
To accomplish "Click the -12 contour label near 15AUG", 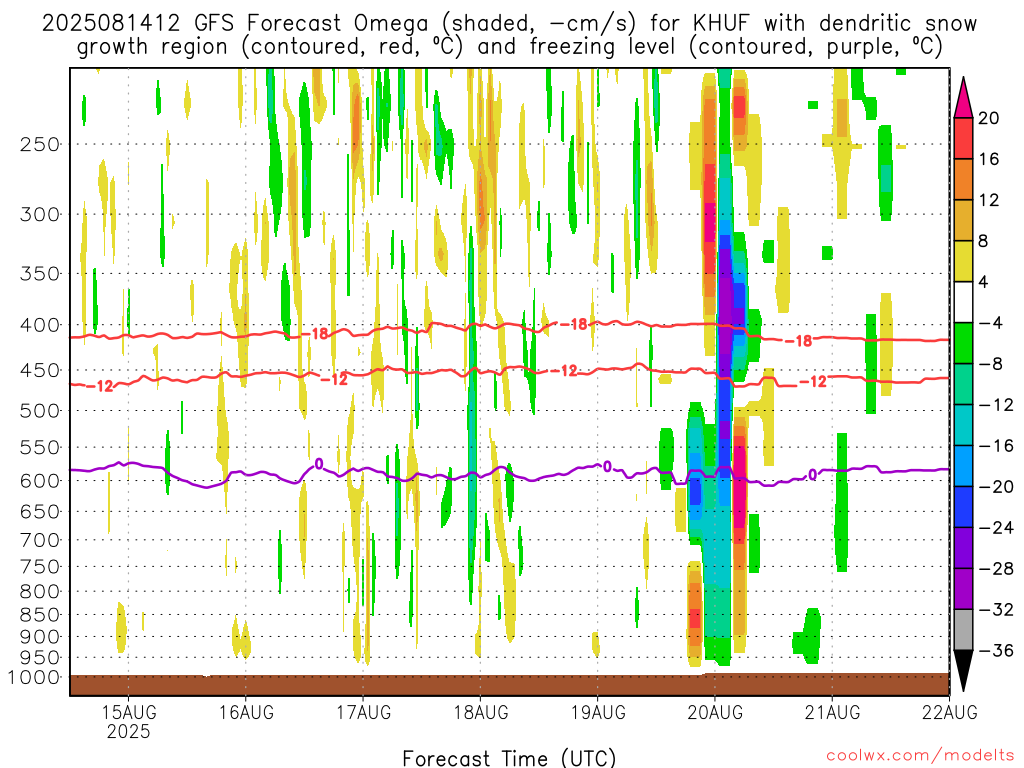I will 100,386.
